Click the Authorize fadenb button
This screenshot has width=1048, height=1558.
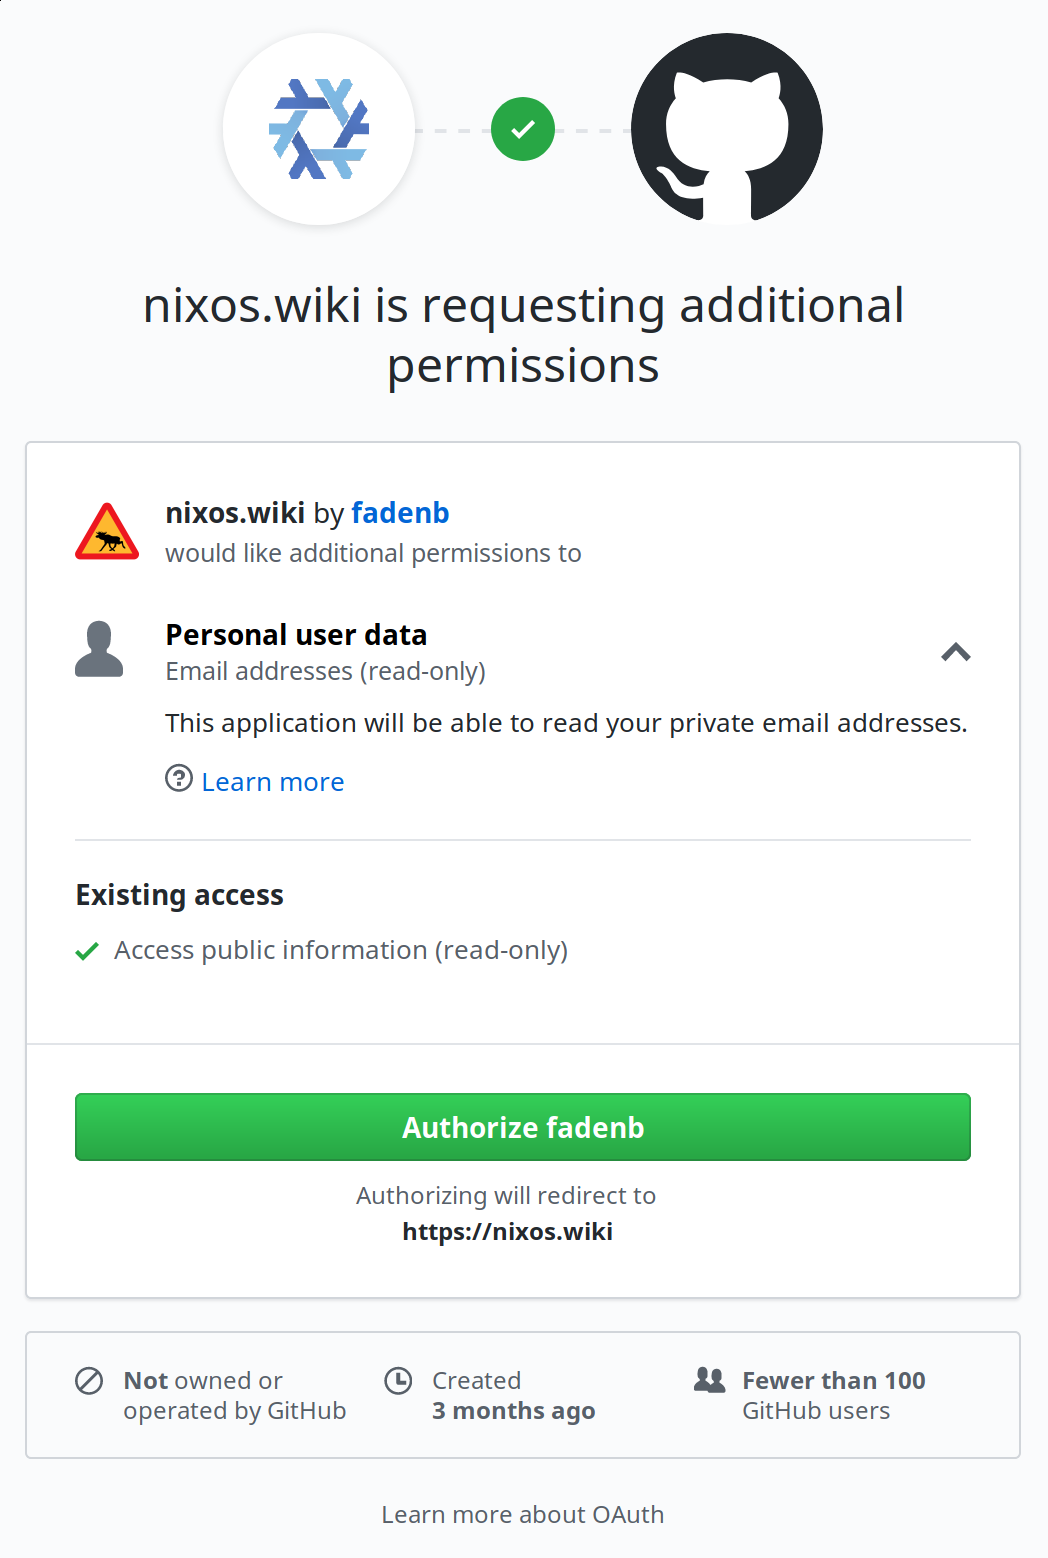pos(523,1127)
